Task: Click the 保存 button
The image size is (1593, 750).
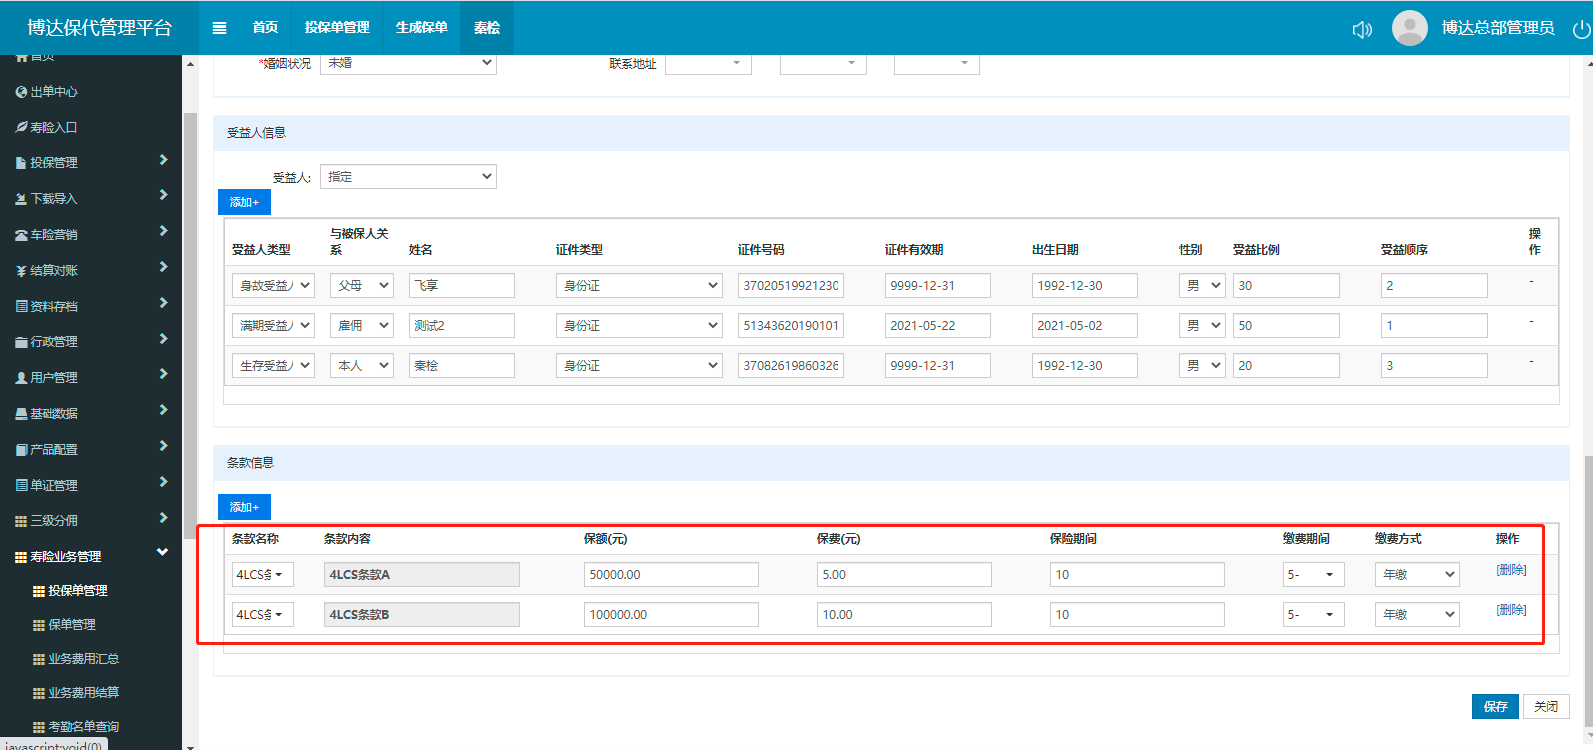Action: coord(1495,706)
